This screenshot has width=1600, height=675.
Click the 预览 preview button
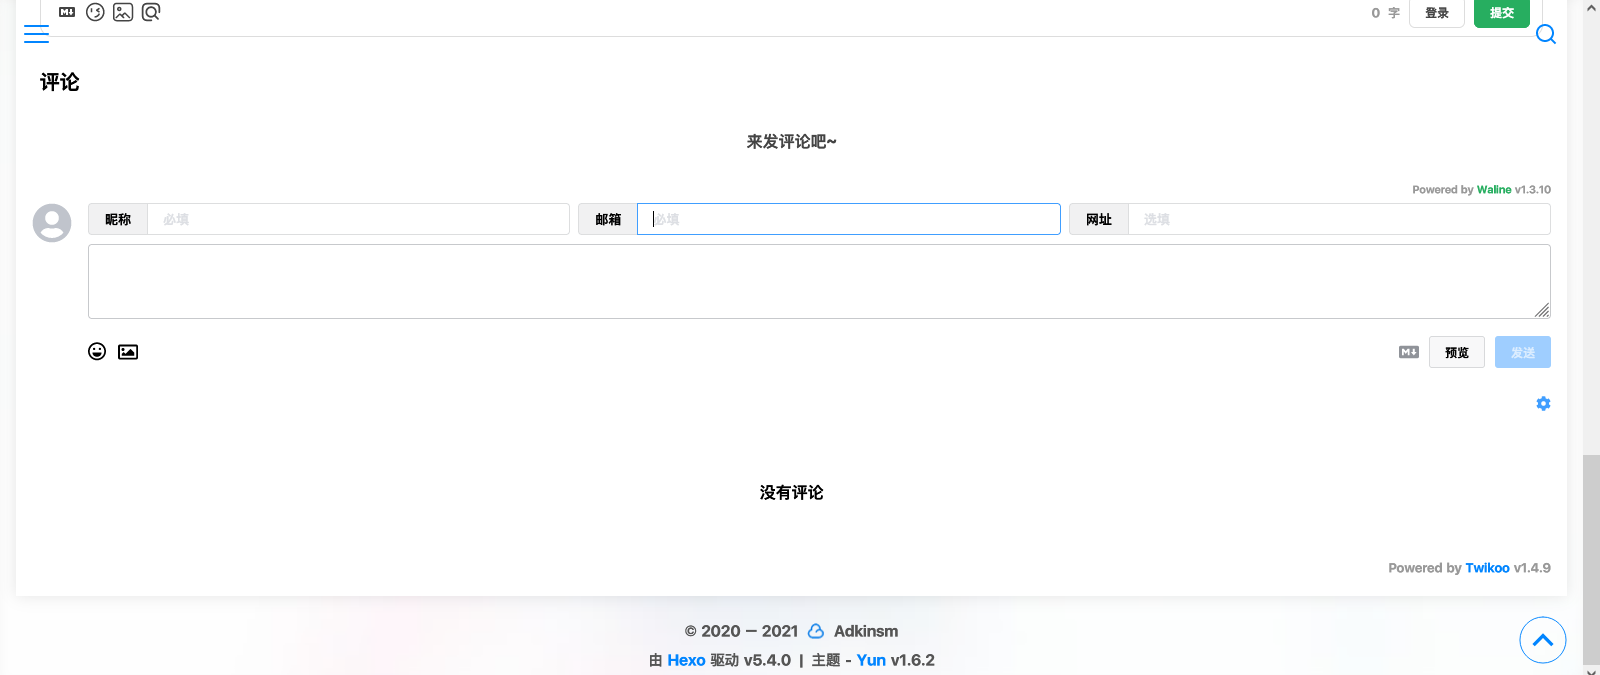1457,352
